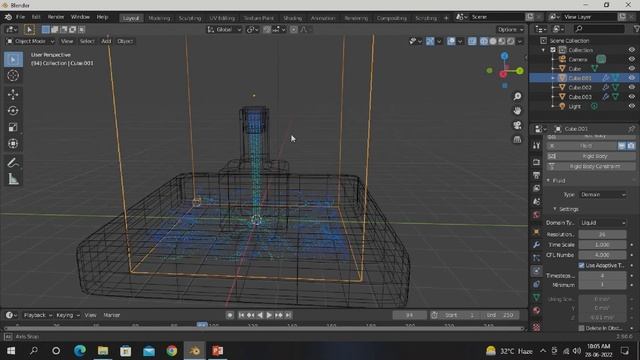Toggle visibility of Cube.001 in outliner

[x=631, y=78]
